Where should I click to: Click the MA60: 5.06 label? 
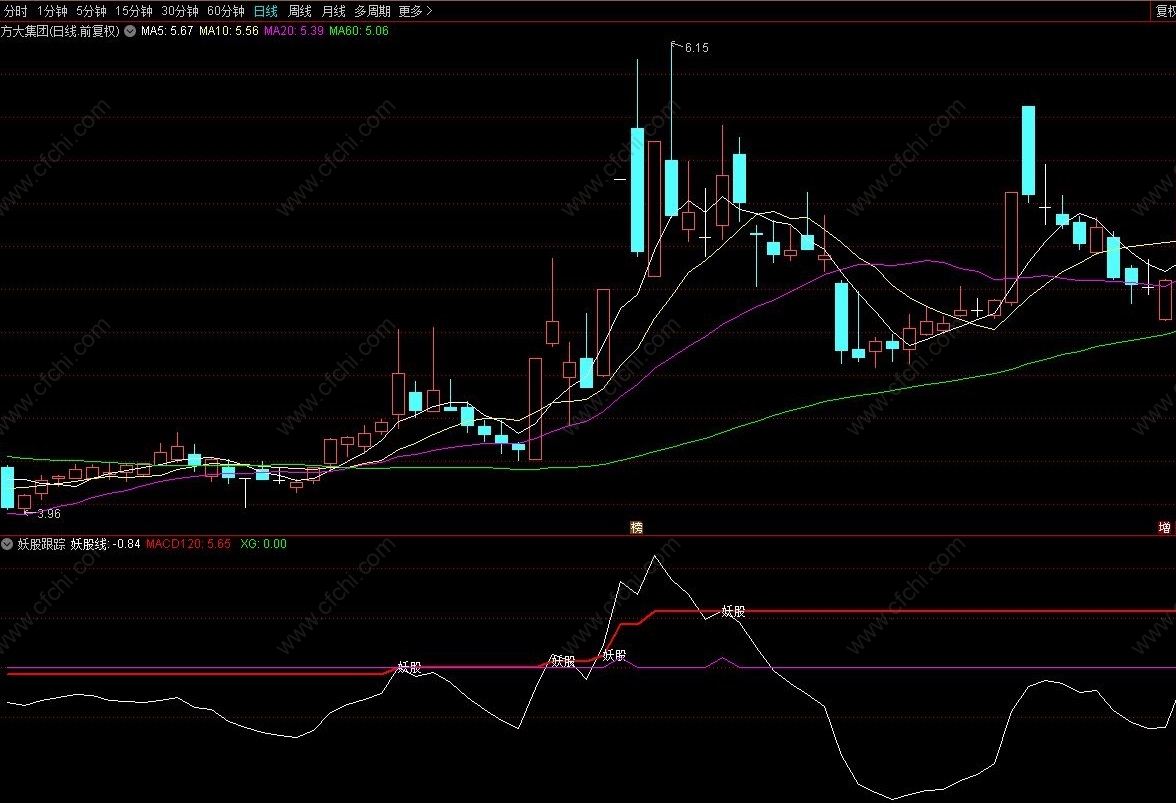coord(359,31)
